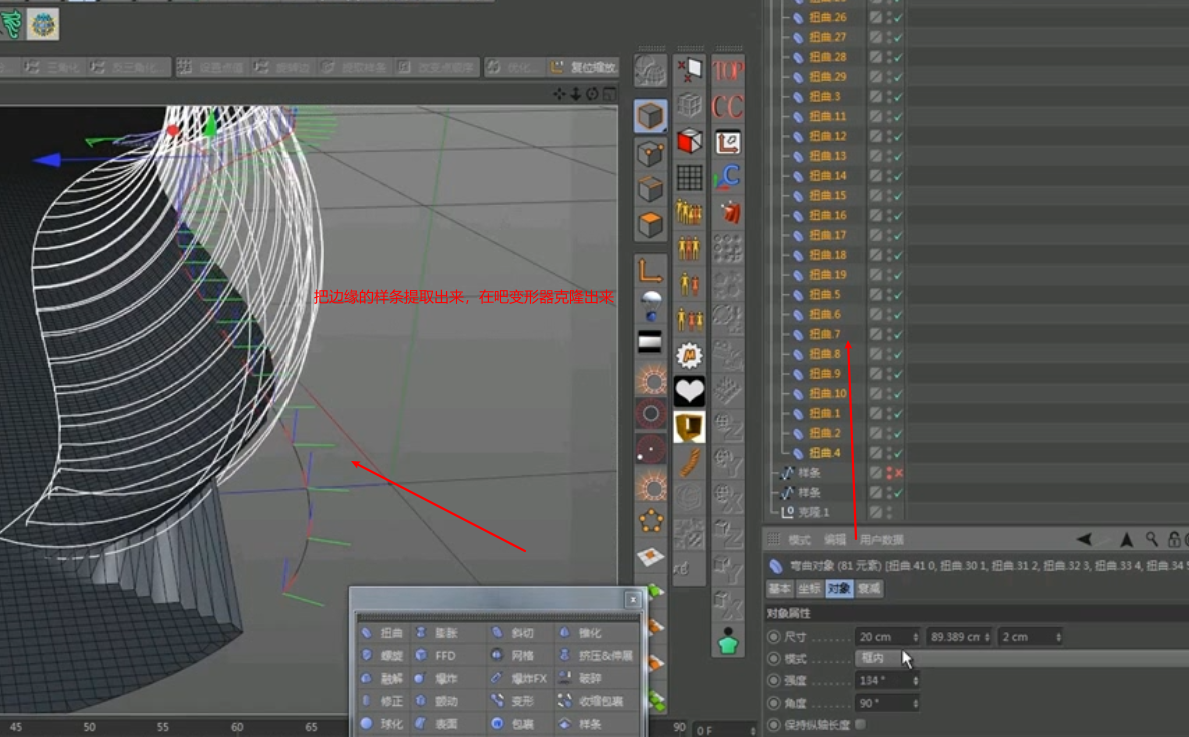Click the 复位缩放 toolbar button
Image resolution: width=1189 pixels, height=737 pixels.
point(582,67)
